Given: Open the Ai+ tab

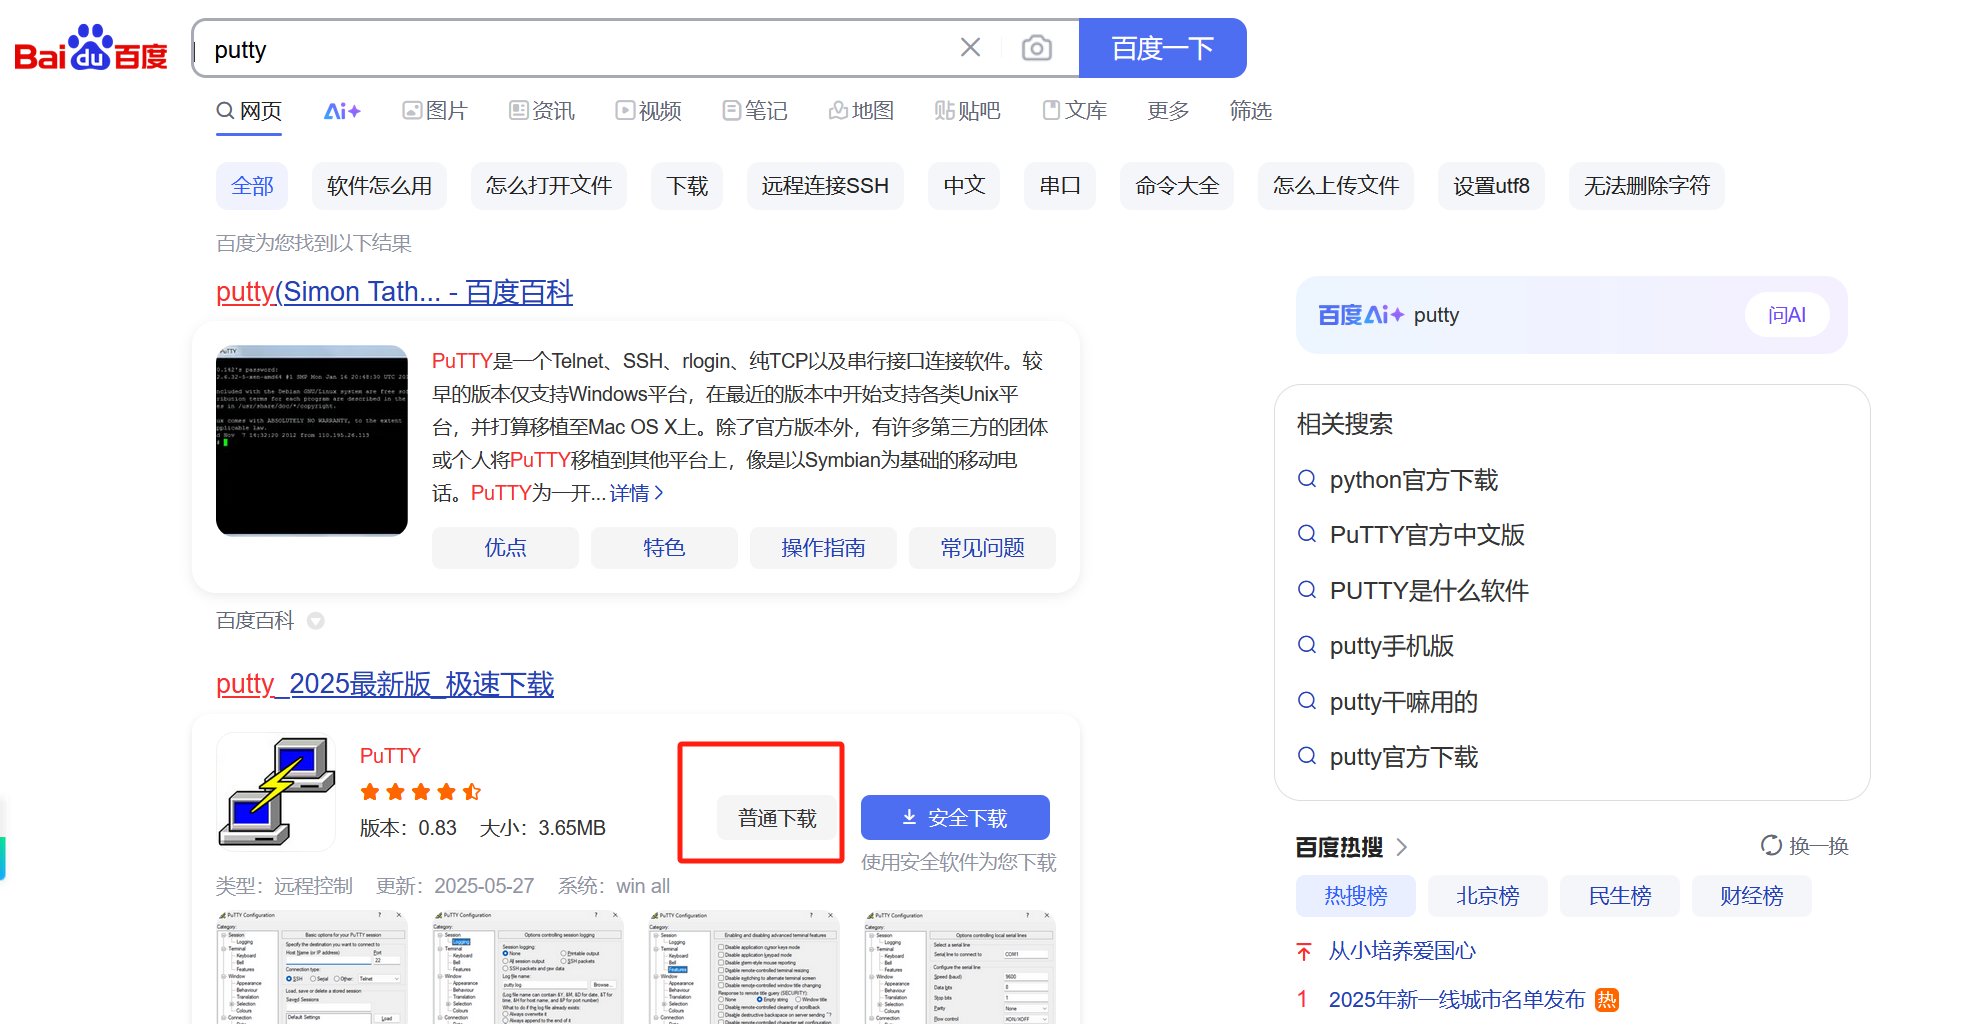Looking at the screenshot, I should [342, 111].
